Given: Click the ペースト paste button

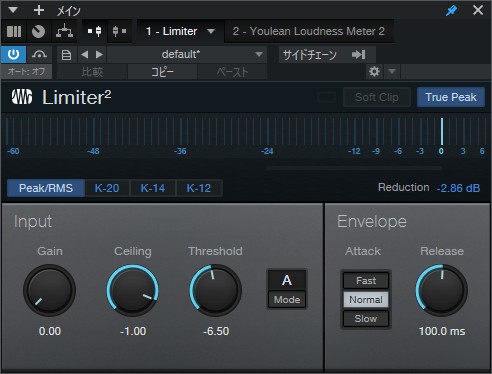Looking at the screenshot, I should click(x=232, y=72).
